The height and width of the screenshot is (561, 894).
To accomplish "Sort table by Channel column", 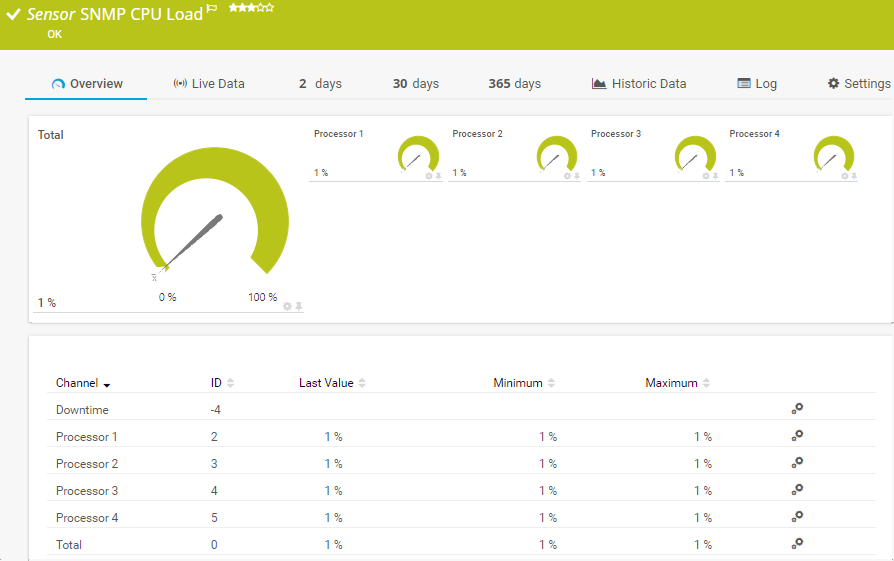I will coord(82,383).
